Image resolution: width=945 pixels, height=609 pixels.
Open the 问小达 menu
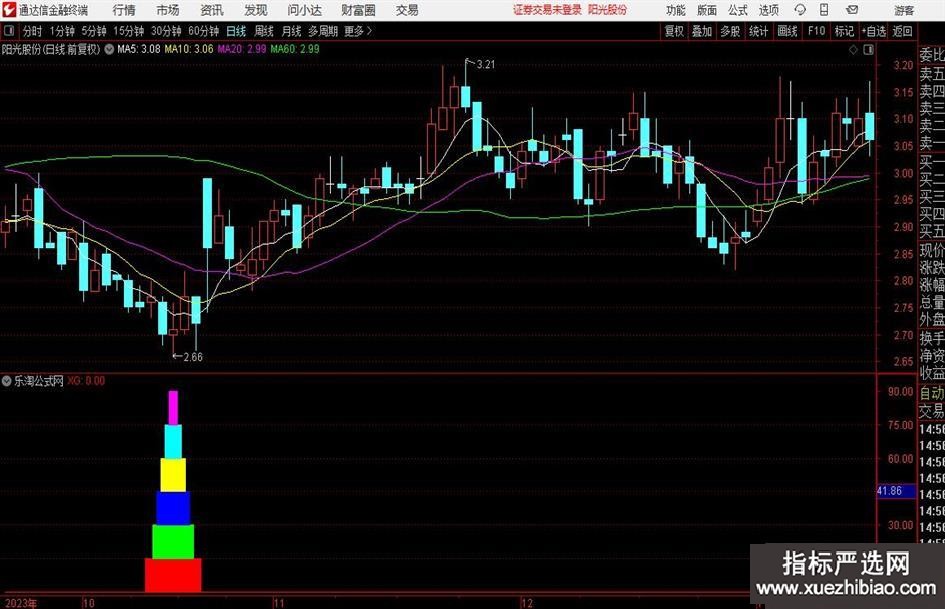point(304,10)
